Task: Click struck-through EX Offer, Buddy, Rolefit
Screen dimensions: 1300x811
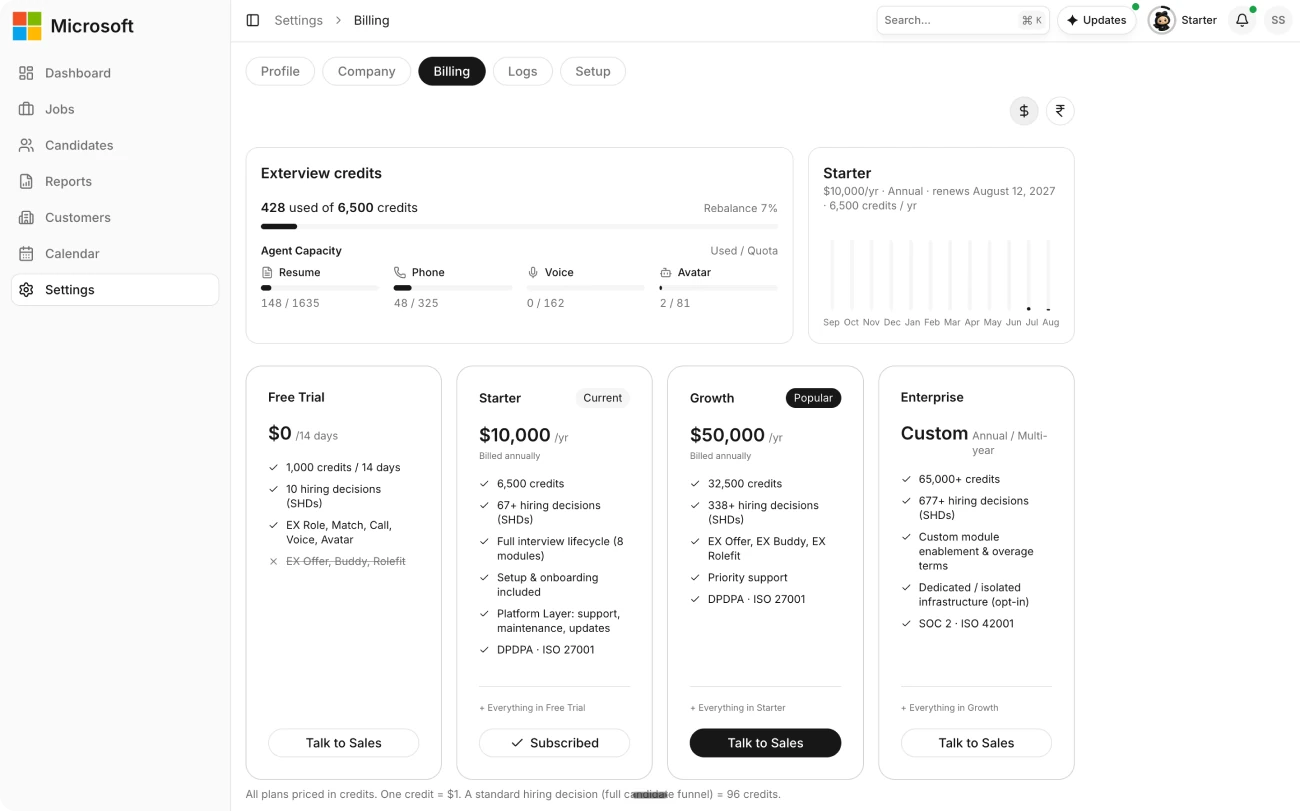Action: tap(346, 561)
